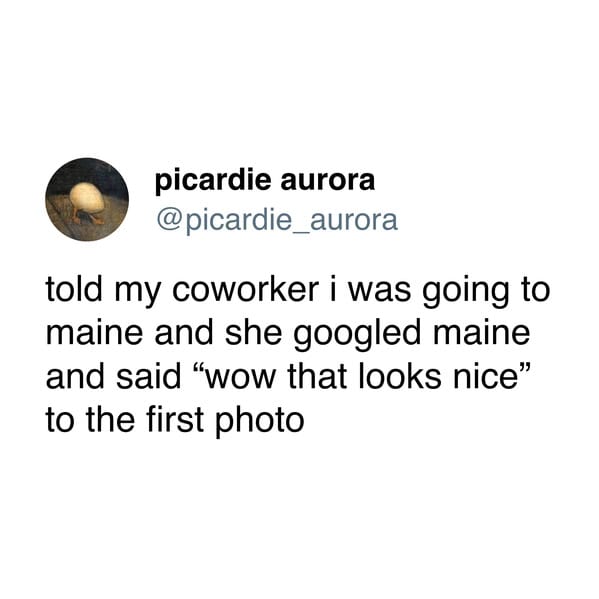Open the picardie aurora display name
This screenshot has width=599, height=599.
265,180
